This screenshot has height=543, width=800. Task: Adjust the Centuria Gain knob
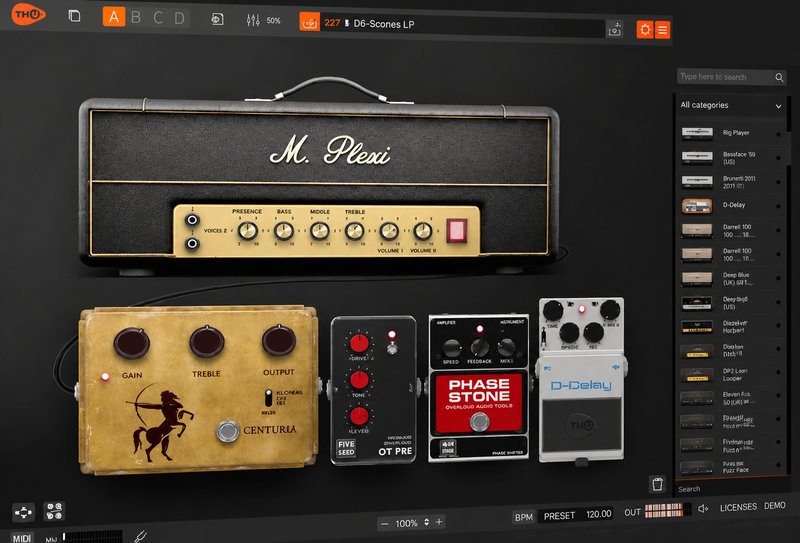pos(132,343)
